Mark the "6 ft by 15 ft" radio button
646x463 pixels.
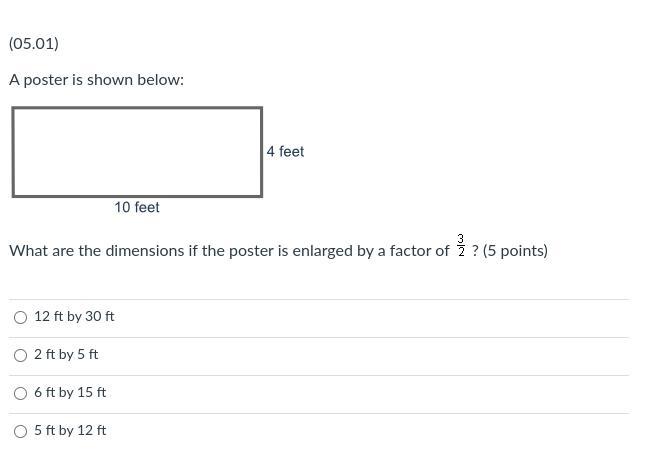point(21,393)
